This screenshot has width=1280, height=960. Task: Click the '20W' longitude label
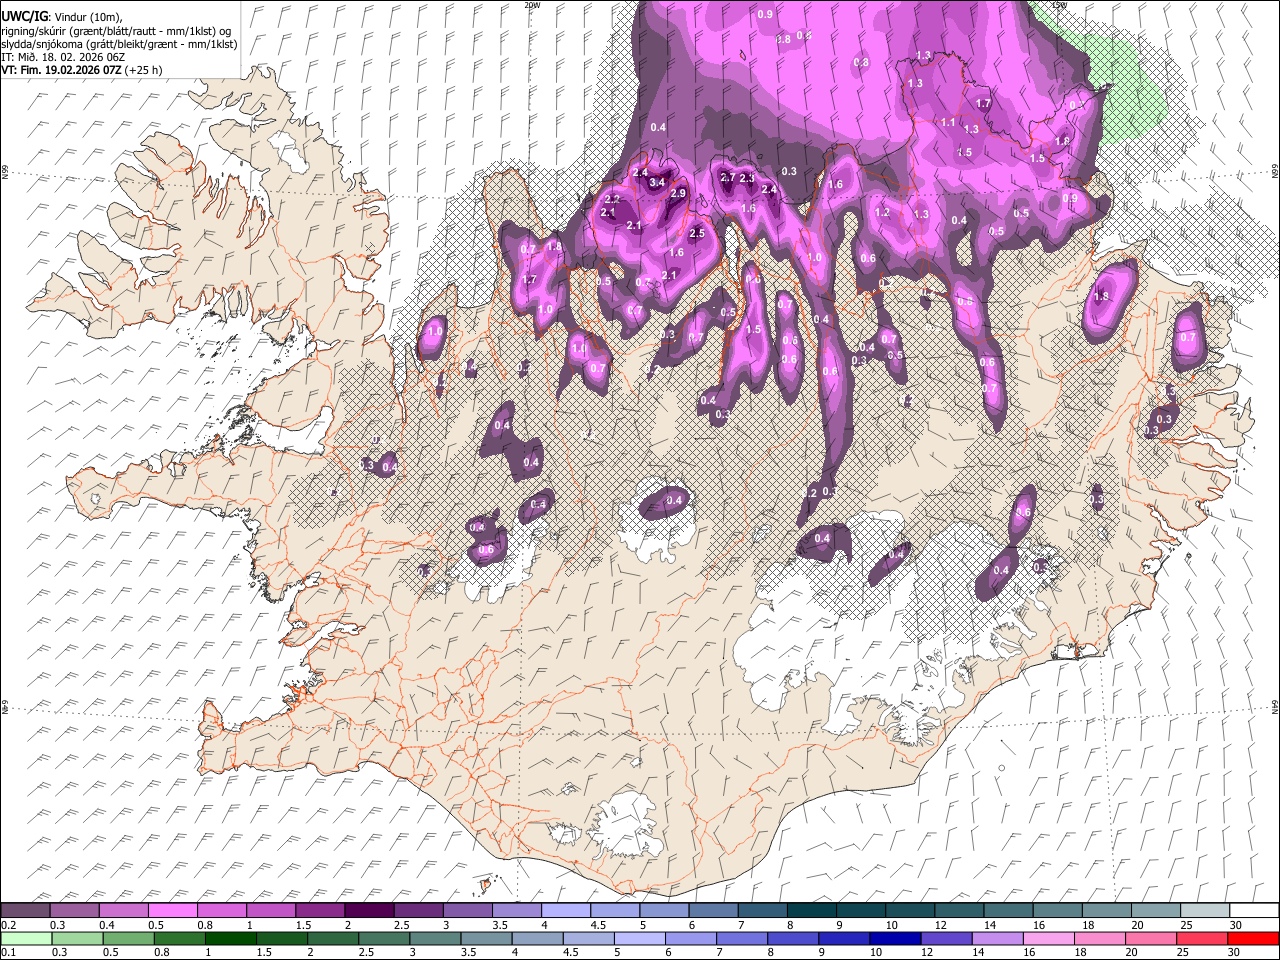[x=532, y=5]
